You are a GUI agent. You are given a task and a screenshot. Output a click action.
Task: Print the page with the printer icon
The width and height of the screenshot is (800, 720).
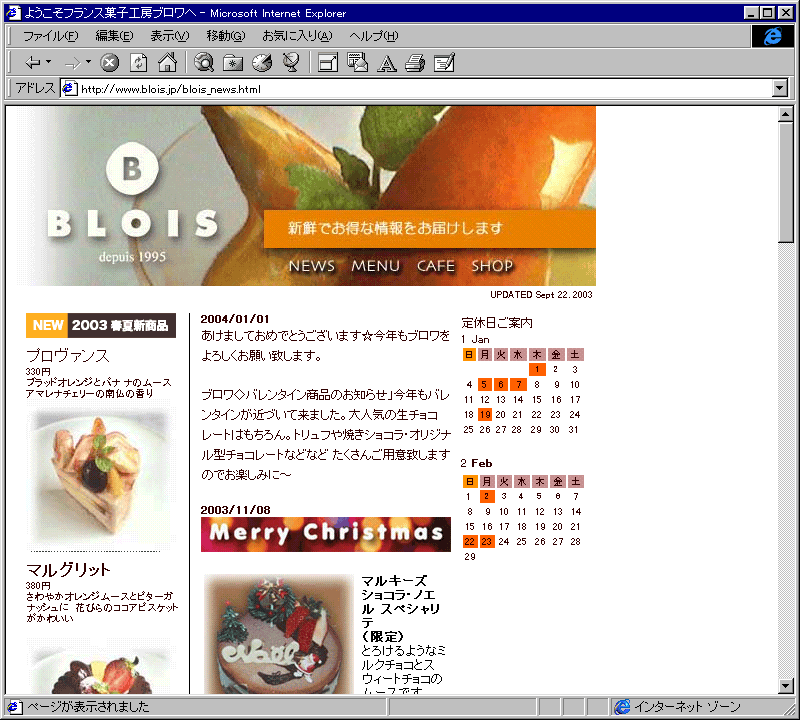(415, 63)
